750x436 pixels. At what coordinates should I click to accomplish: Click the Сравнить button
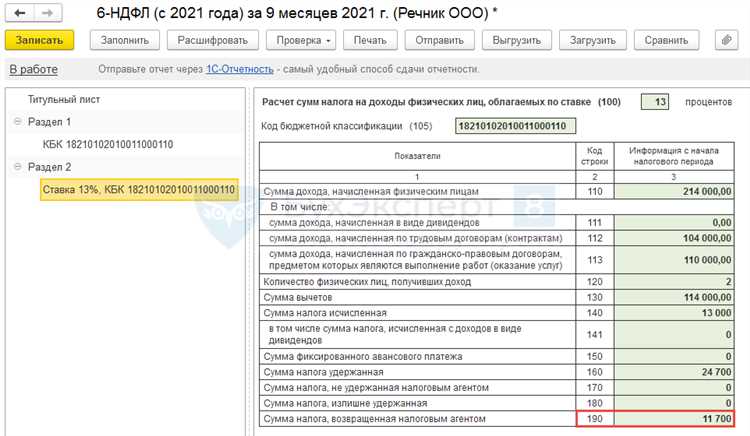[x=666, y=40]
